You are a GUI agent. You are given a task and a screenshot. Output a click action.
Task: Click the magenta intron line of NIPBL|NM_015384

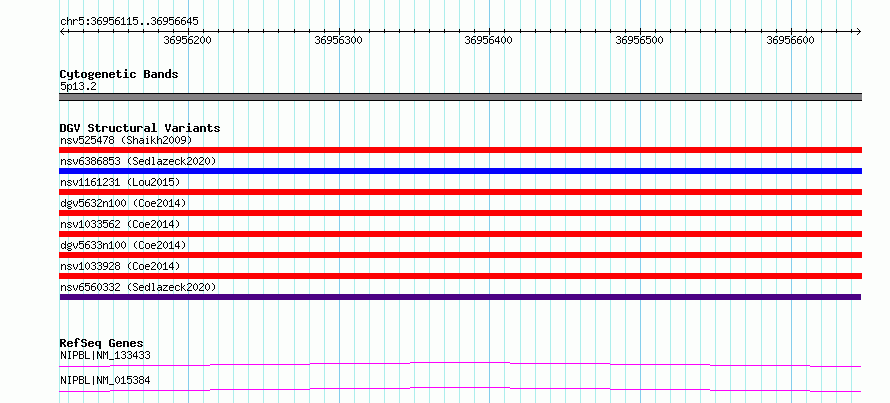pyautogui.click(x=460, y=388)
